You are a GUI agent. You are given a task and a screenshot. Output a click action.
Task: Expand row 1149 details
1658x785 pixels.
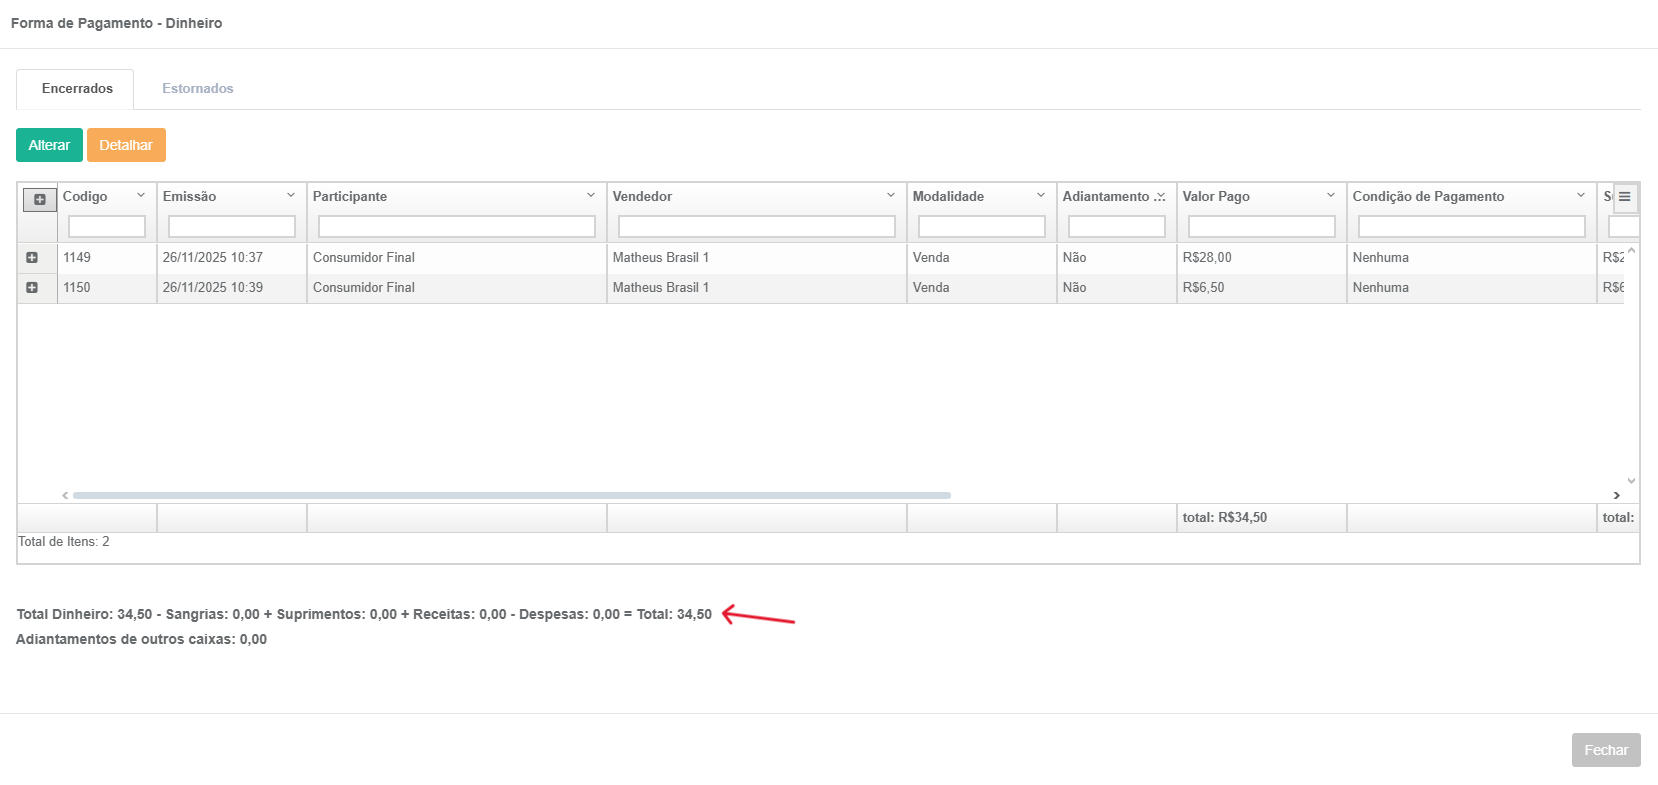[x=32, y=258]
